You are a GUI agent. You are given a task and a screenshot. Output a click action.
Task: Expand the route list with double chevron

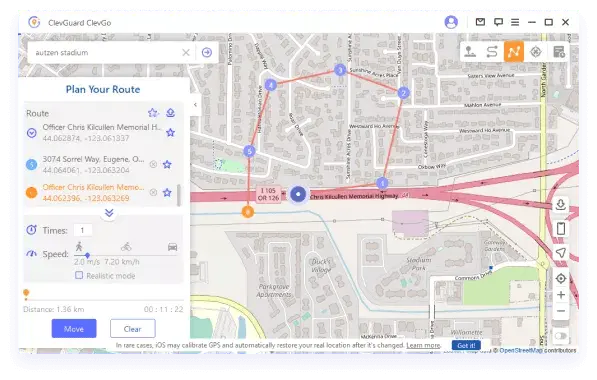click(x=109, y=212)
